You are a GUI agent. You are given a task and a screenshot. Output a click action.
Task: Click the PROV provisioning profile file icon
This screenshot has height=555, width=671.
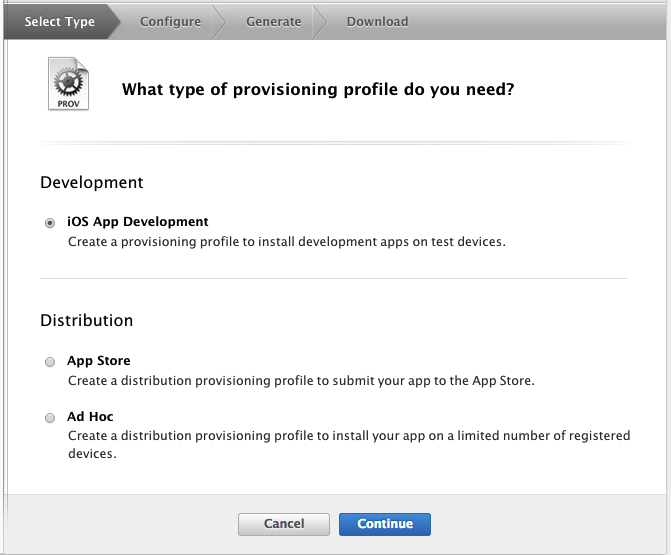68,84
